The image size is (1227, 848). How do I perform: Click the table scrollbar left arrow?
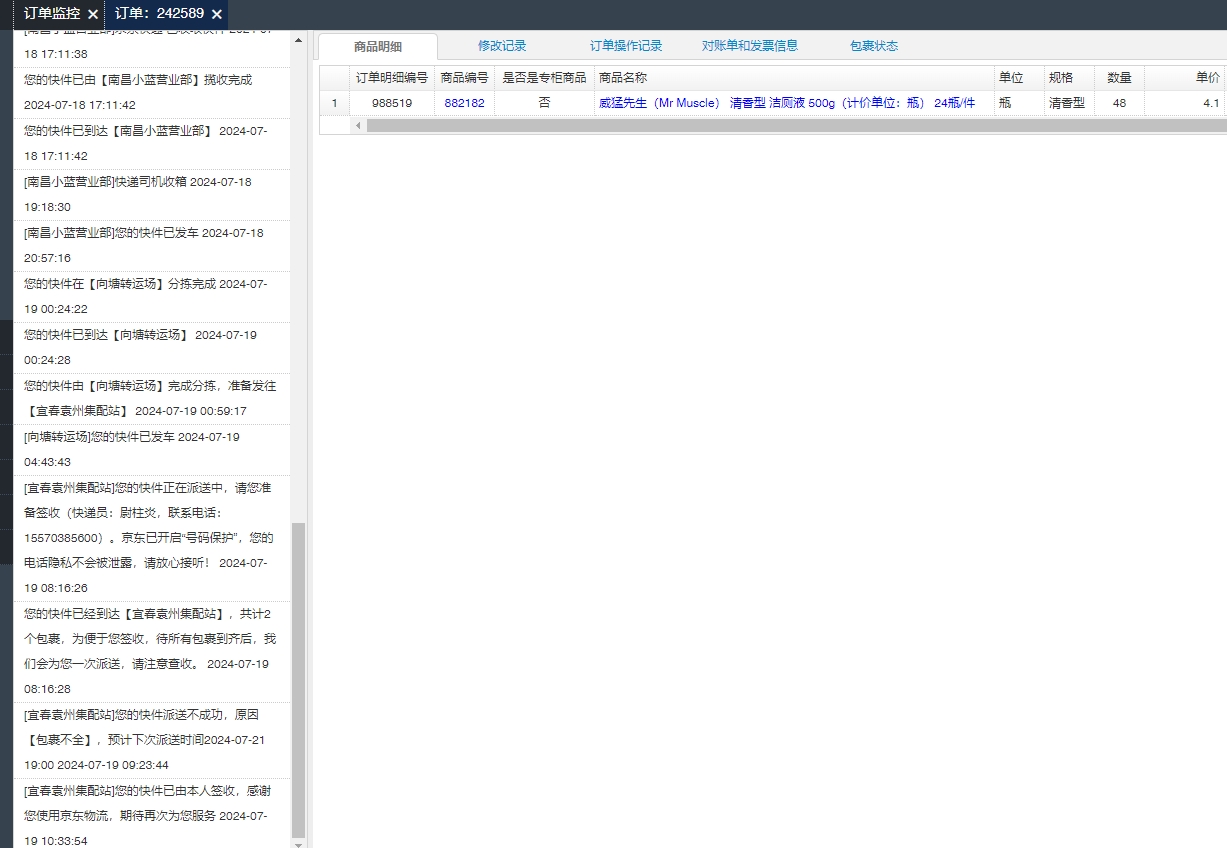click(358, 126)
